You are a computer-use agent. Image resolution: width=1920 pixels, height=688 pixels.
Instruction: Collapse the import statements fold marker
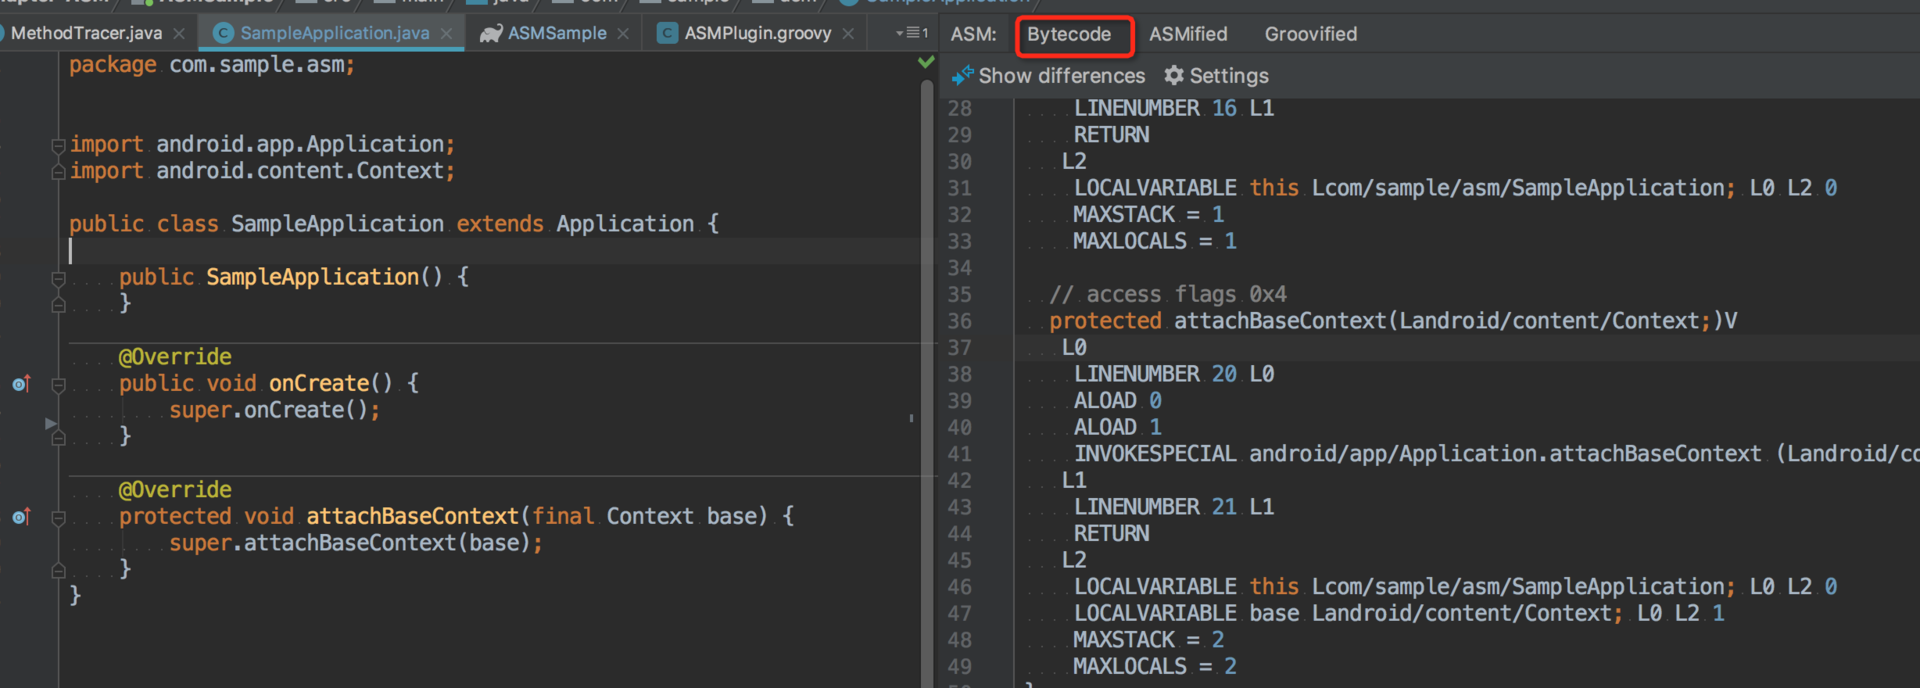pos(58,146)
